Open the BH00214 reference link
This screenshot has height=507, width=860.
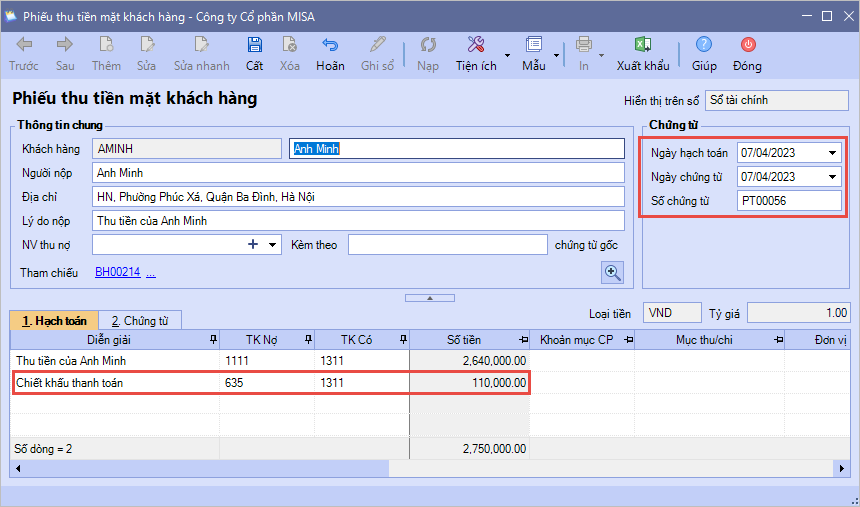(117, 272)
